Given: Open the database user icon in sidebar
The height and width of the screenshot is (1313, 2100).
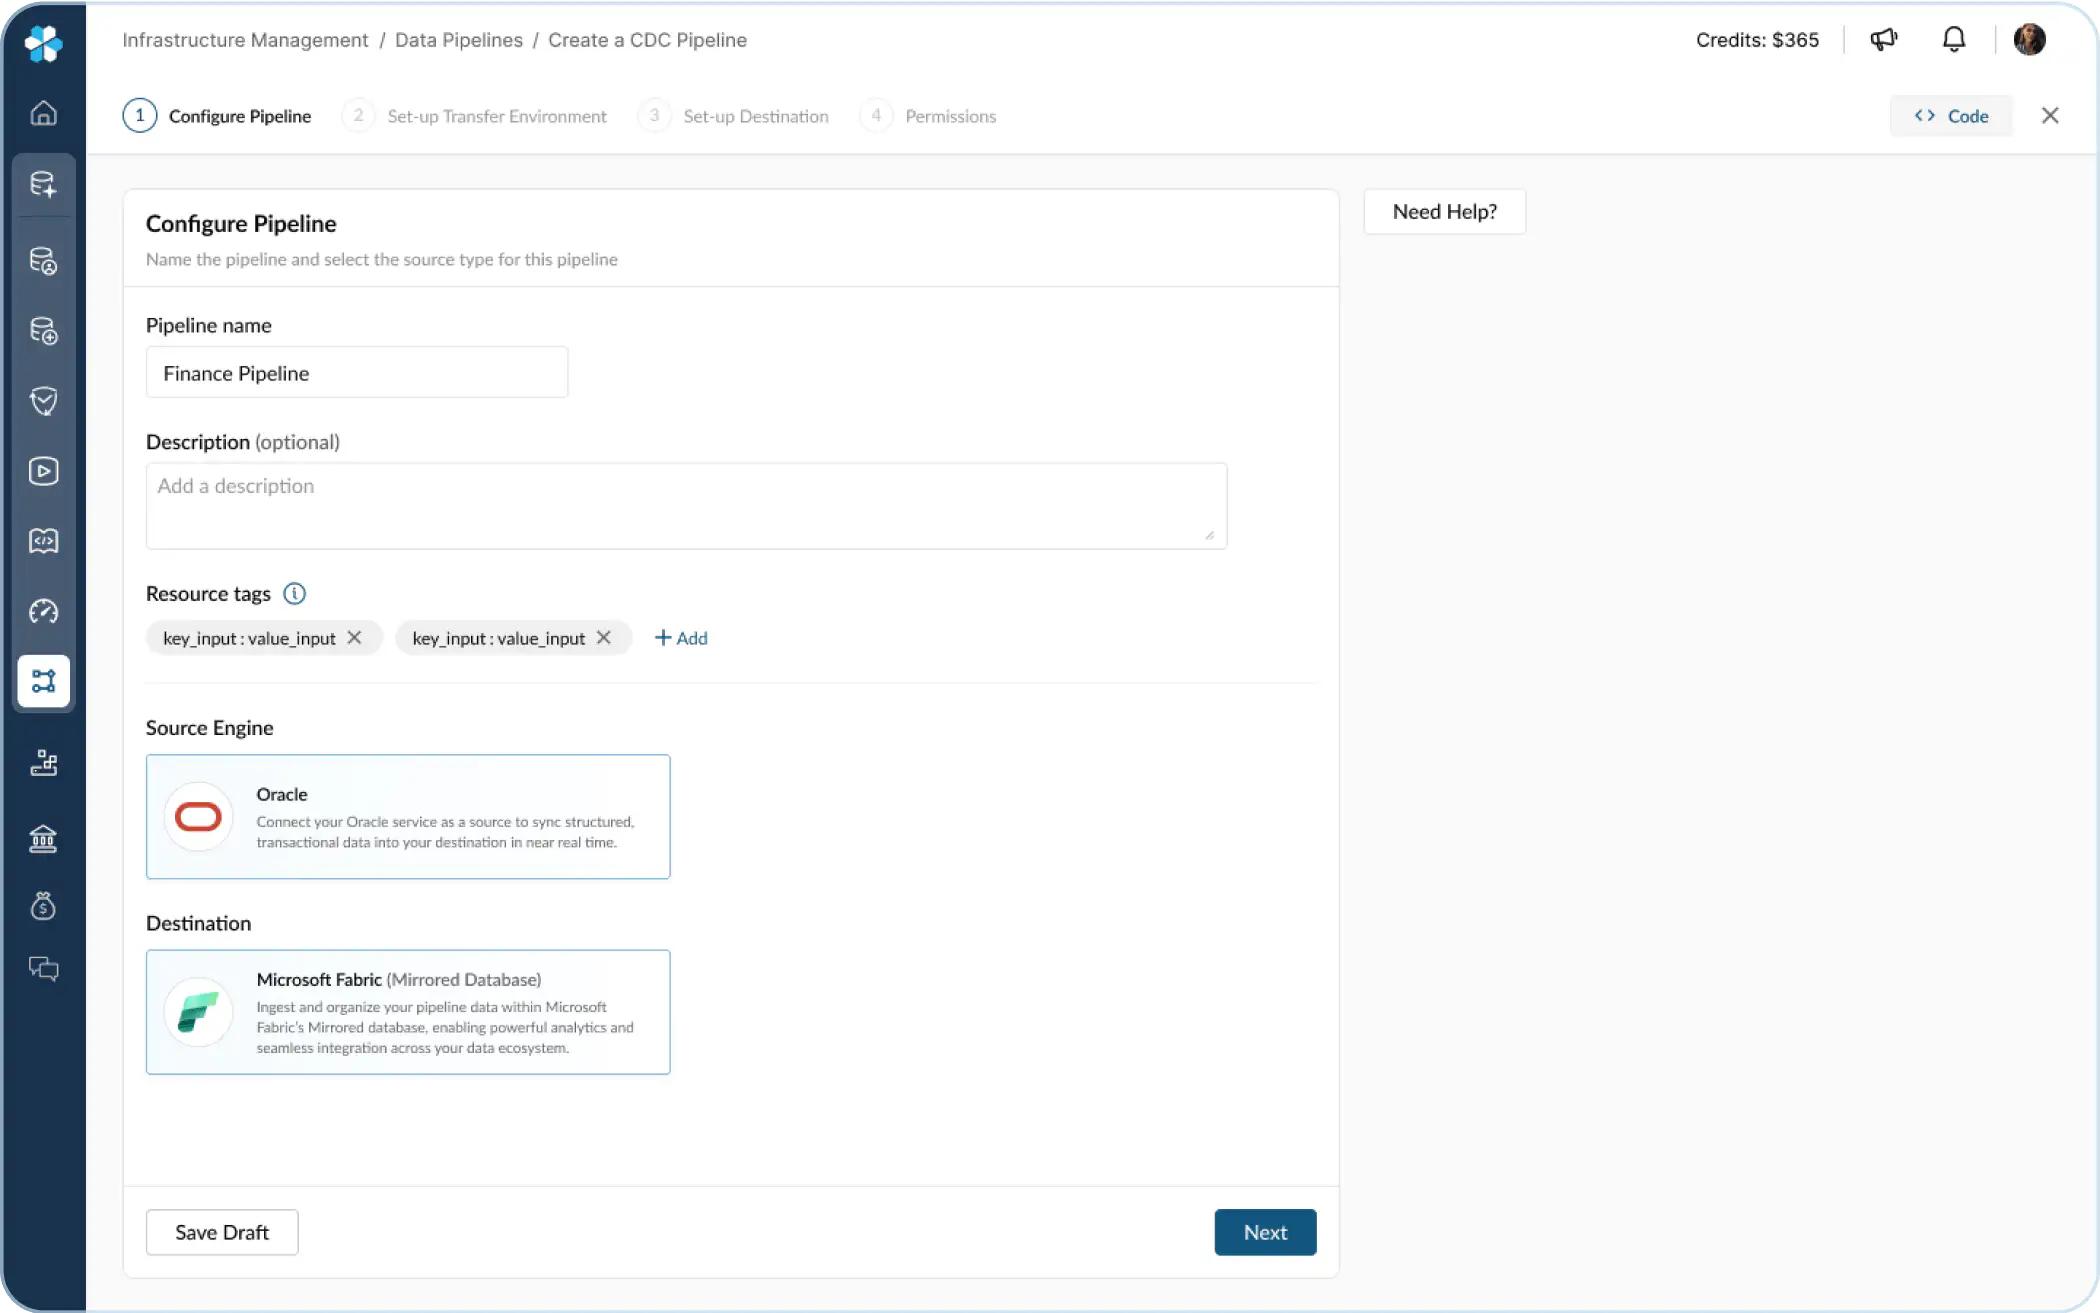Looking at the screenshot, I should (43, 260).
